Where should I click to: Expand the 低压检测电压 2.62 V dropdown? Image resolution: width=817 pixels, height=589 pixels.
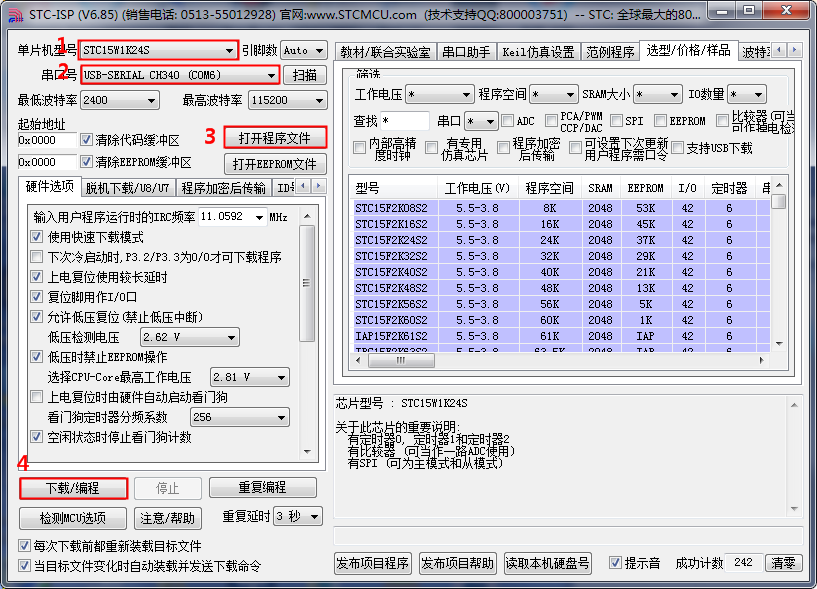click(230, 338)
